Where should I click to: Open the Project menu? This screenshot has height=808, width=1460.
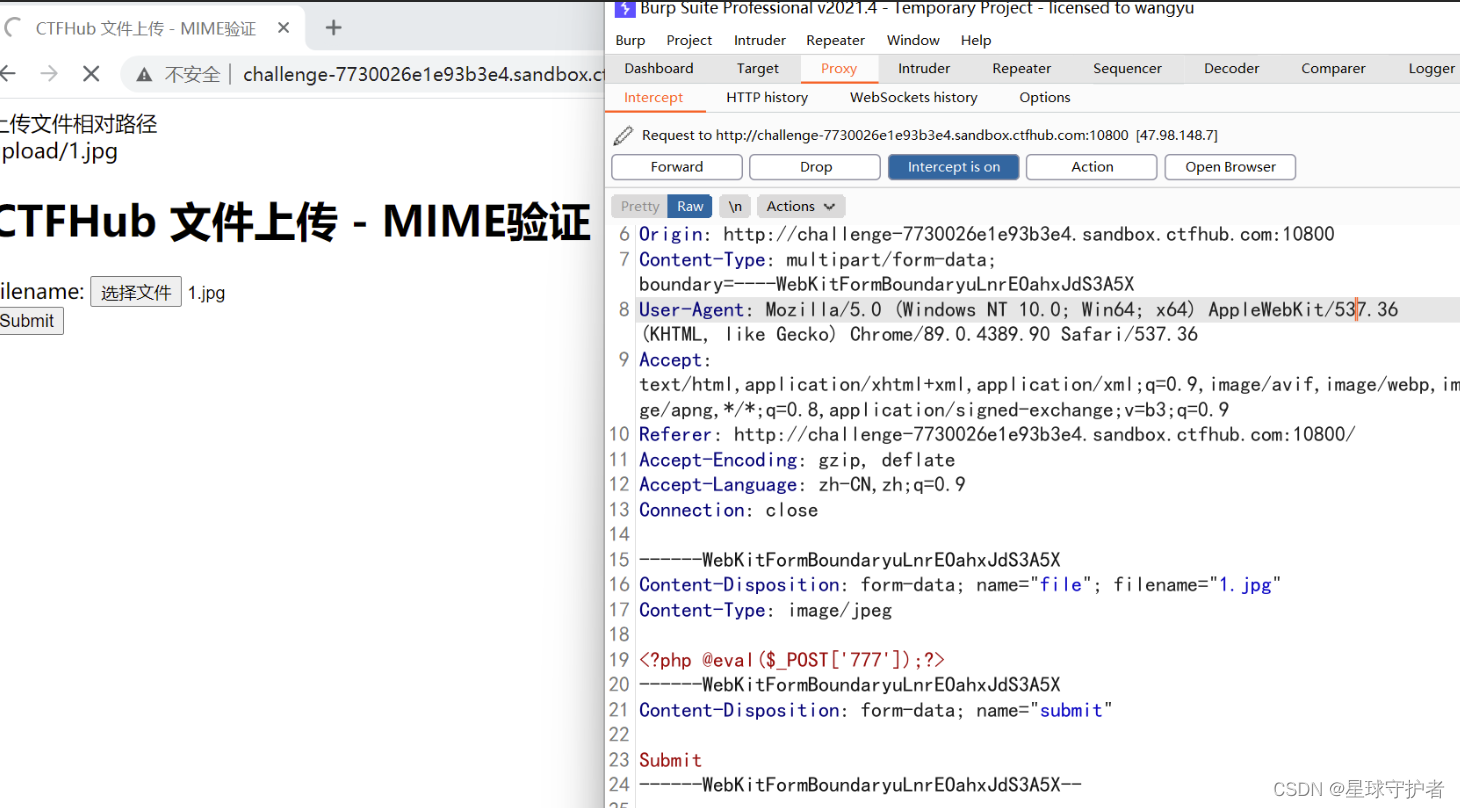click(689, 40)
